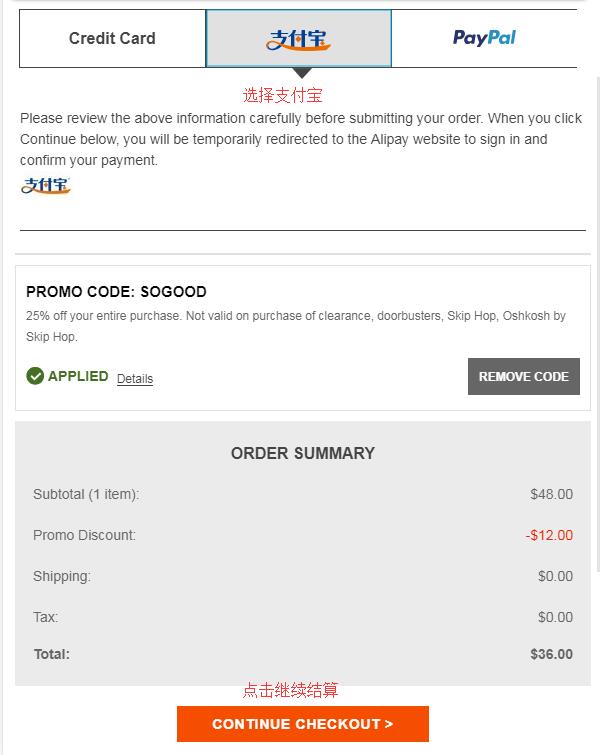600x755 pixels.
Task: Click the CONTINUE CHECKOUT button
Action: (302, 724)
